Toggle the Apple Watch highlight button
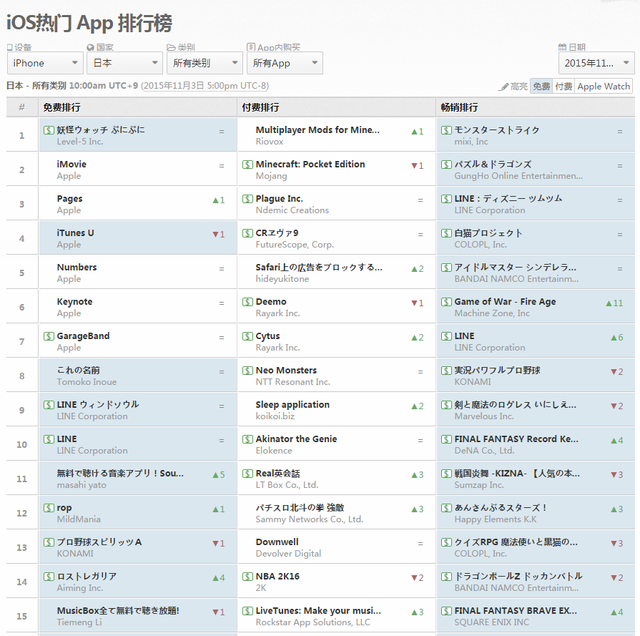The width and height of the screenshot is (640, 636). tap(604, 86)
